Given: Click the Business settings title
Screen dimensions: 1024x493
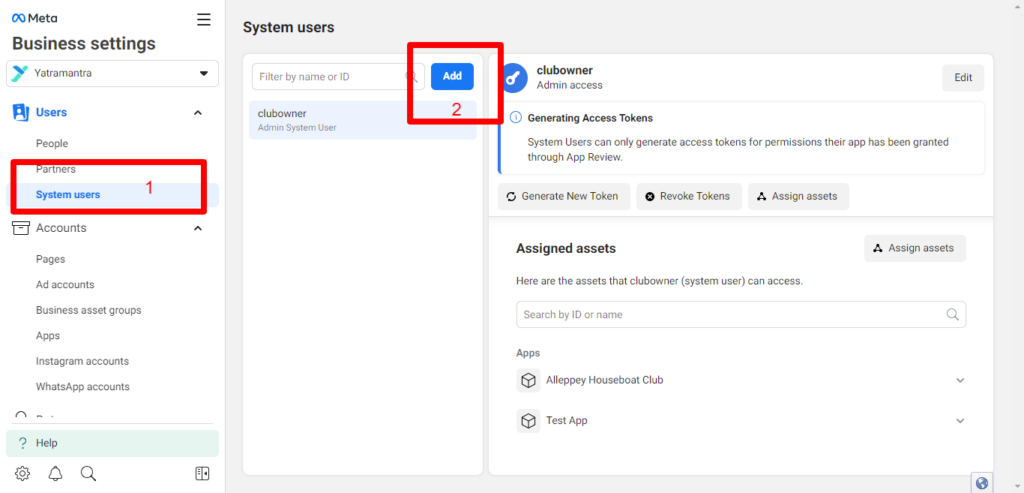Looking at the screenshot, I should [x=84, y=44].
